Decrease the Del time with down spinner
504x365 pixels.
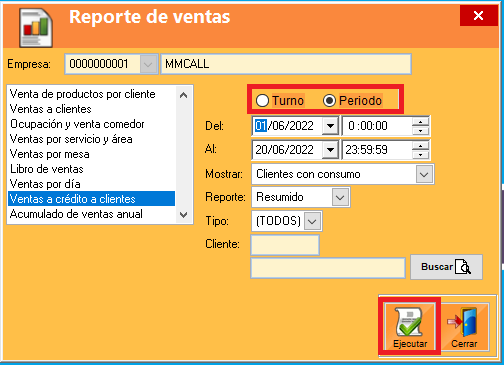click(420, 130)
